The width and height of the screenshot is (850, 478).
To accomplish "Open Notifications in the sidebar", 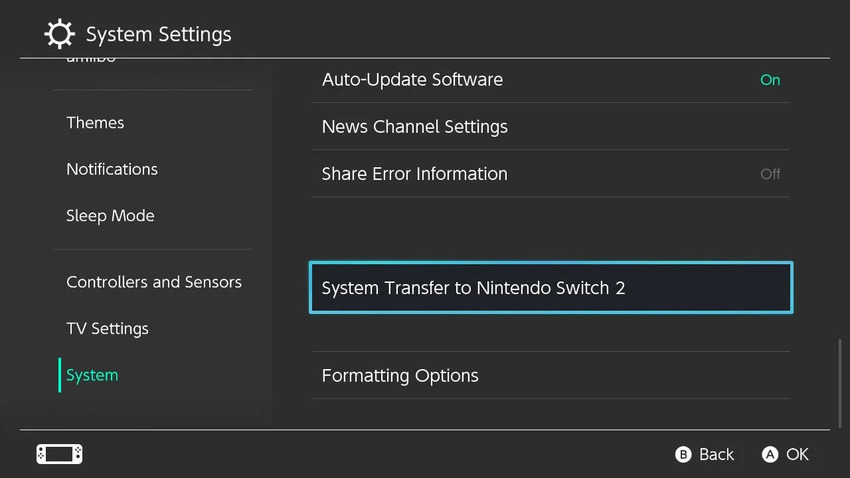I will tap(112, 169).
